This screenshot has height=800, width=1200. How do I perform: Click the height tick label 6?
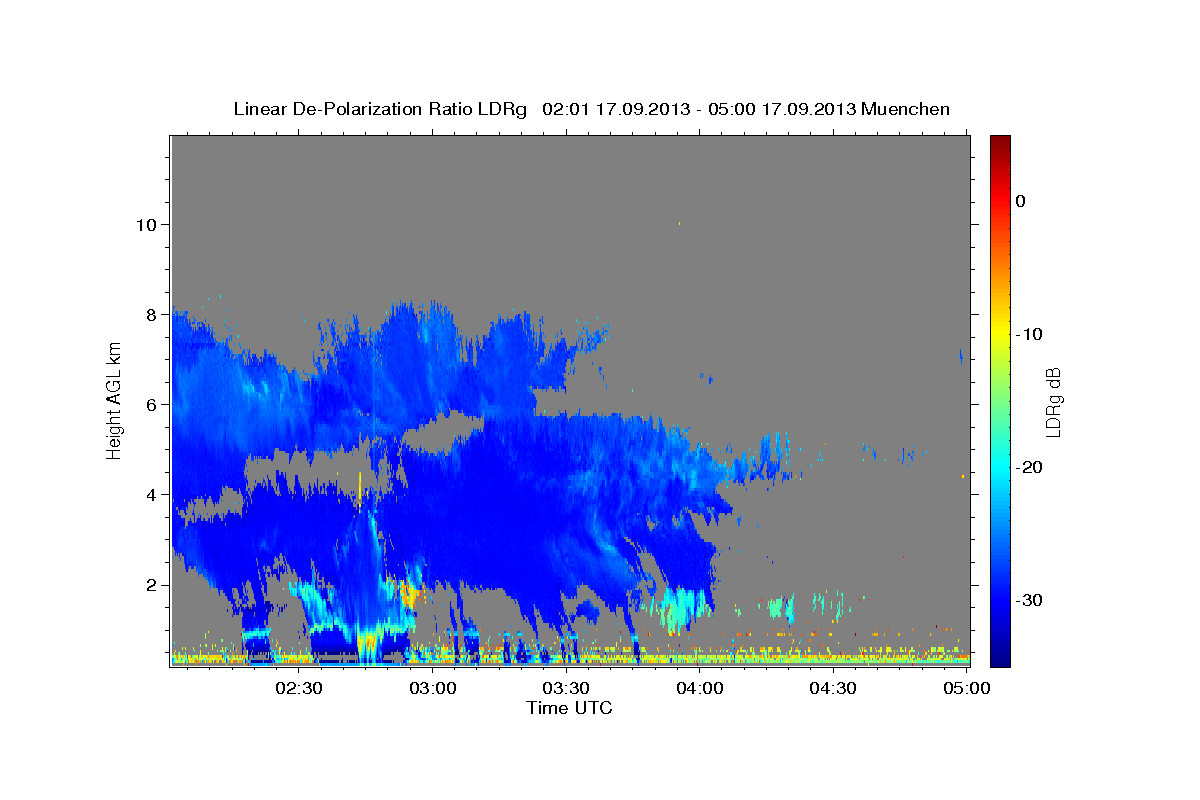point(150,404)
